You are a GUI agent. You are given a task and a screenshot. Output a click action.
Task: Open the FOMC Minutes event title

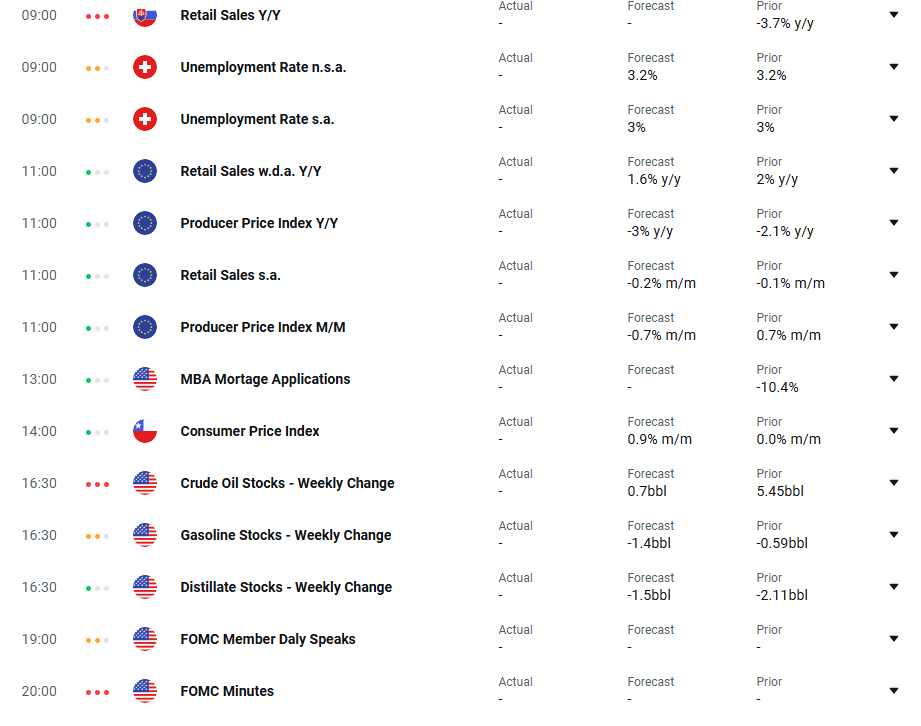227,691
